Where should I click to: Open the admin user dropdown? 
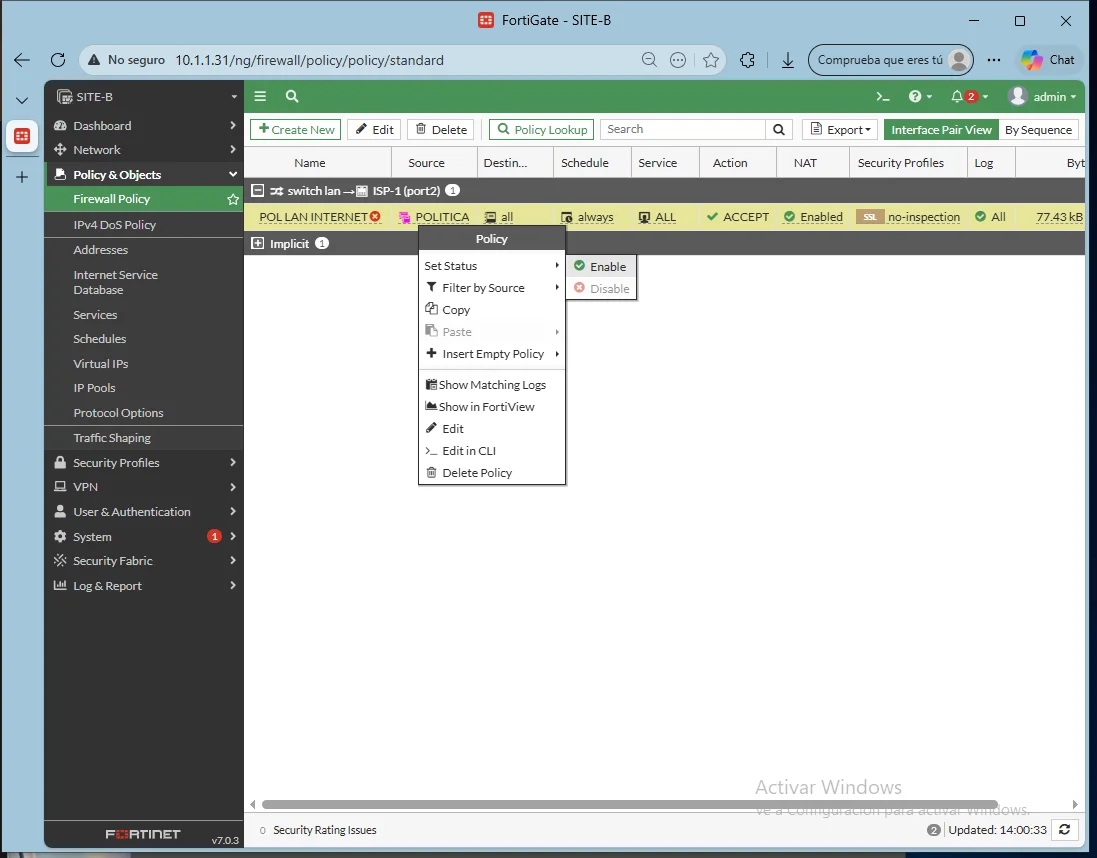coord(1042,97)
